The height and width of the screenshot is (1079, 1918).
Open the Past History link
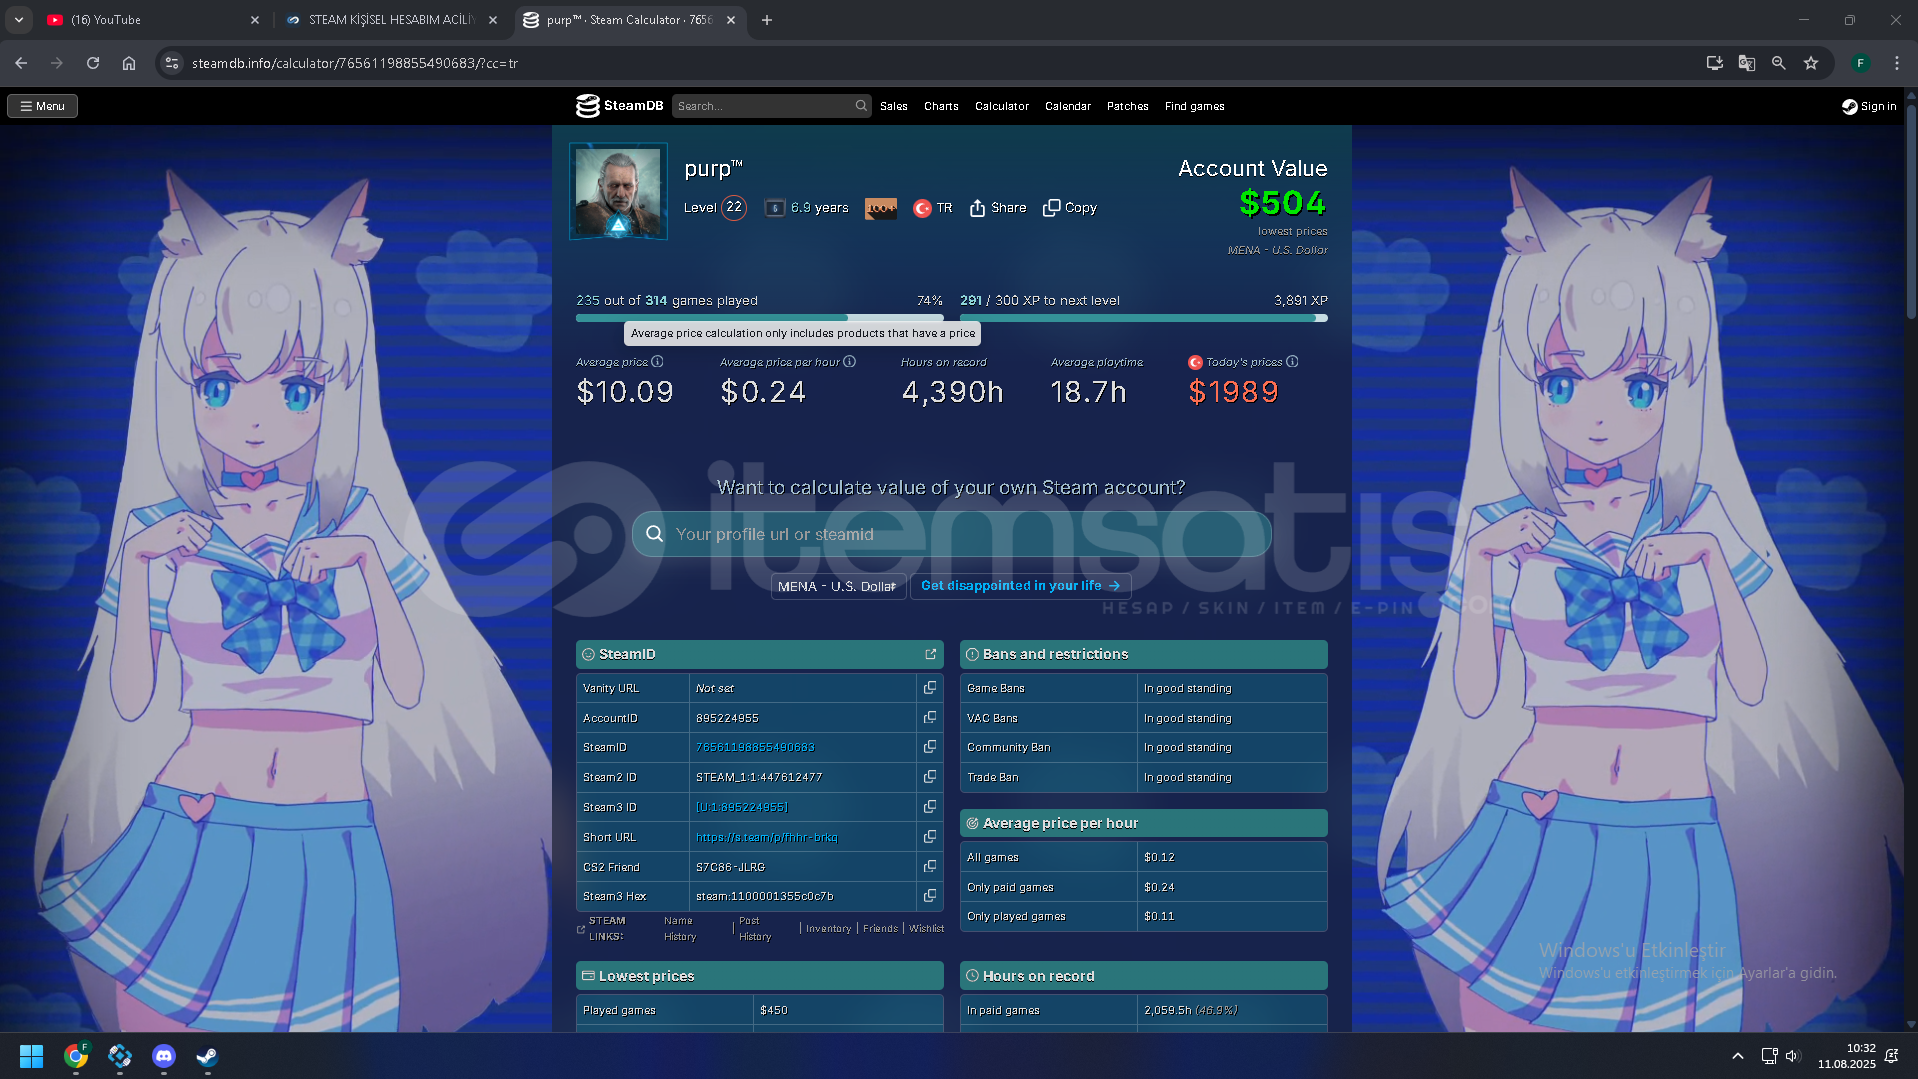tap(755, 929)
